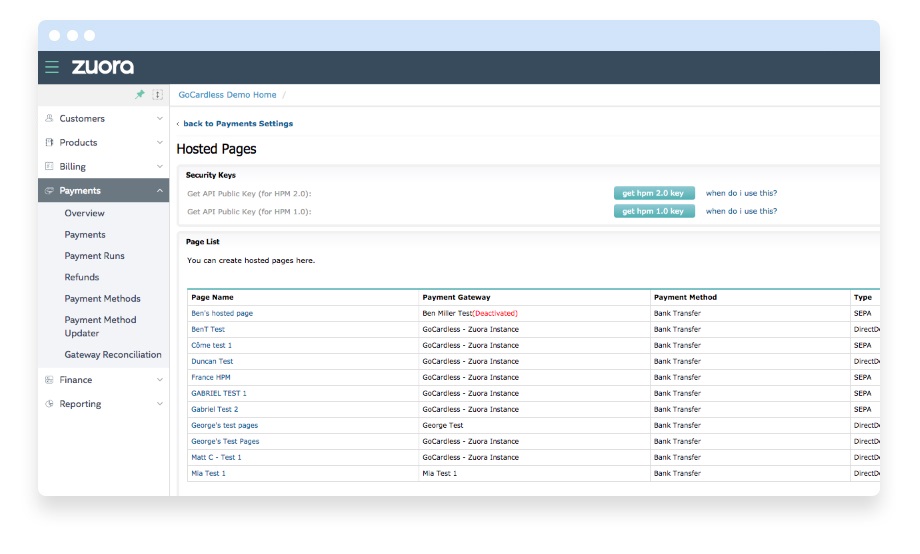This screenshot has height=554, width=920.
Task: Expand the Billing menu chevron
Action: point(160,166)
